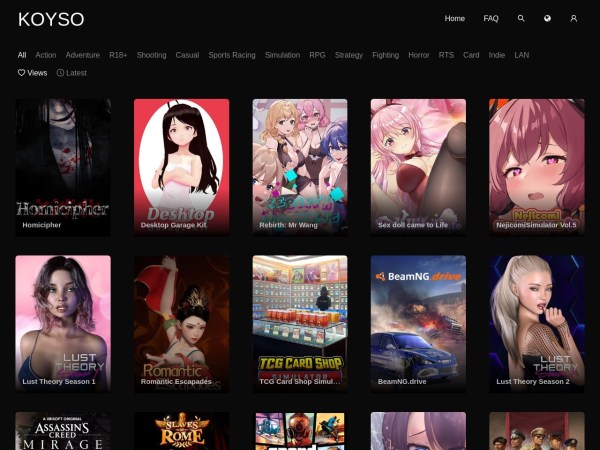Click the search magnifier icon
The width and height of the screenshot is (600, 450).
point(521,18)
